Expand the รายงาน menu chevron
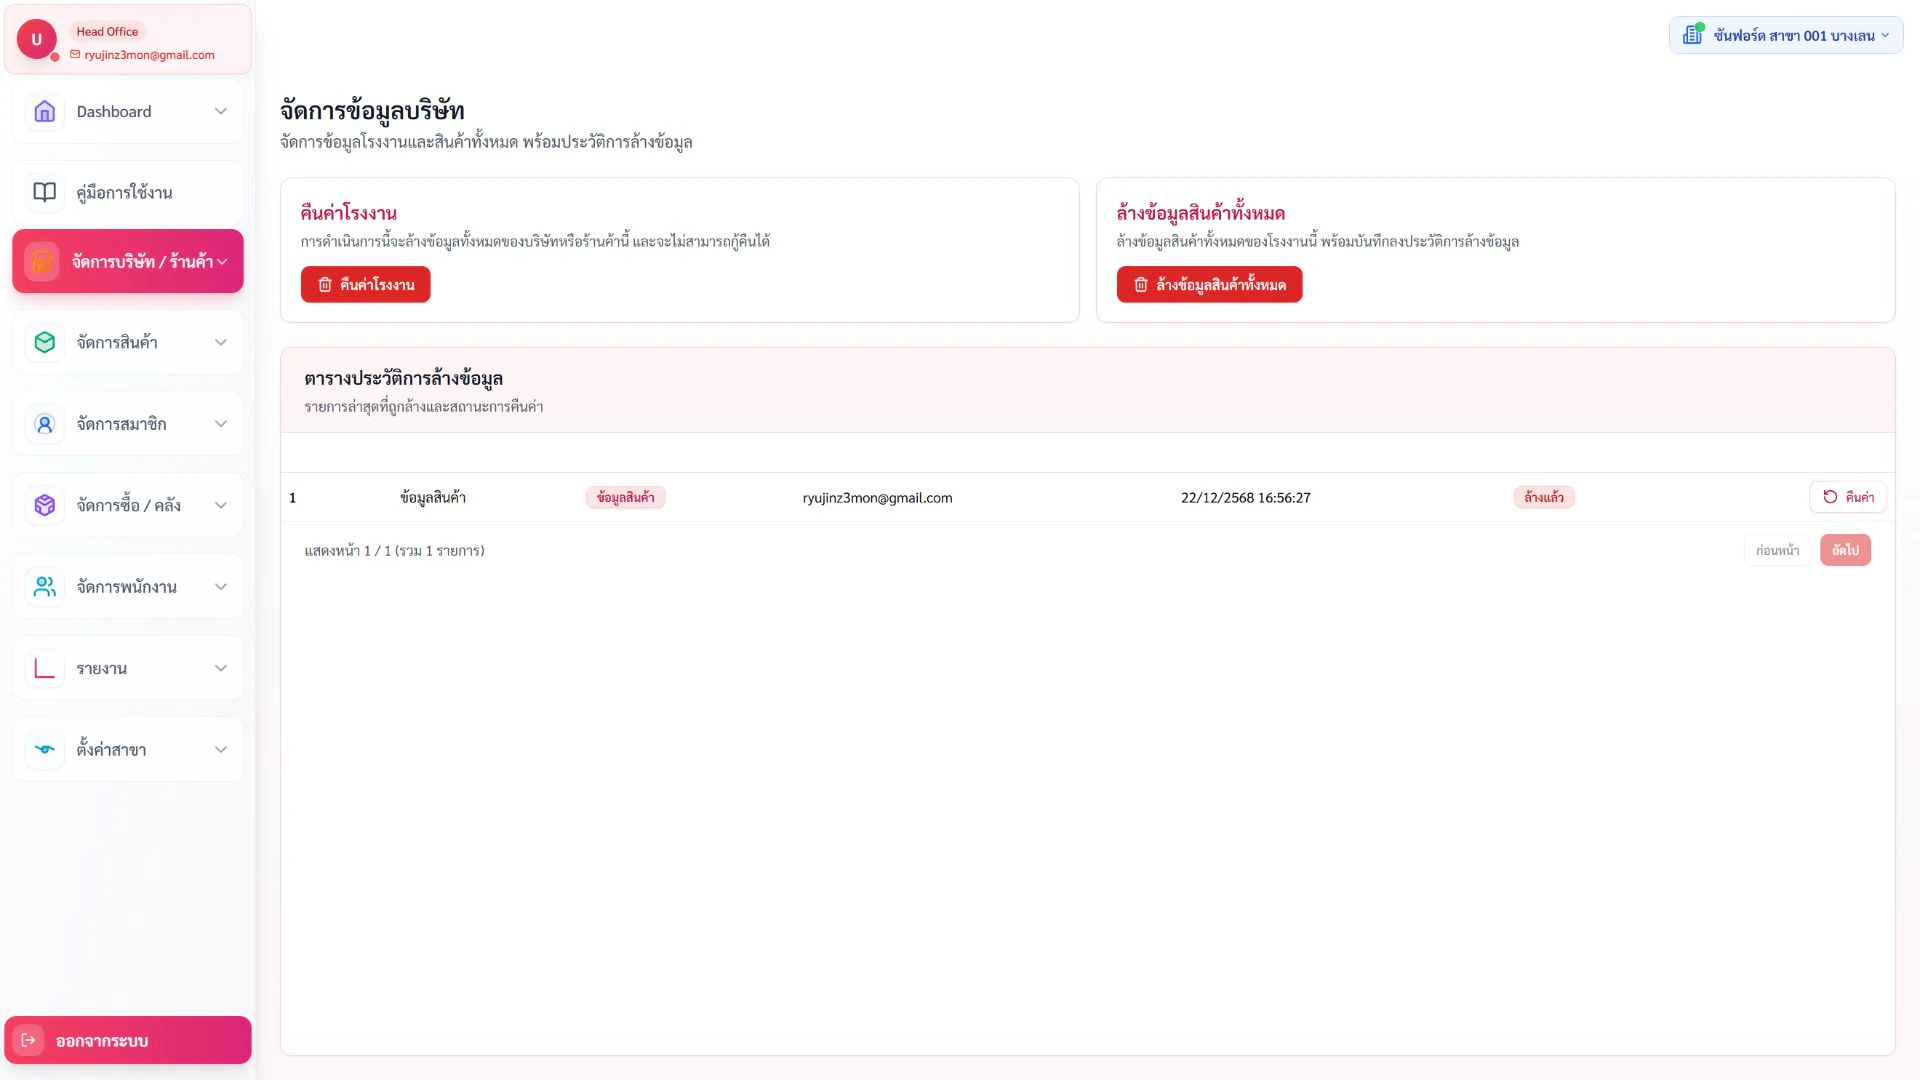The height and width of the screenshot is (1080, 1920). (221, 668)
